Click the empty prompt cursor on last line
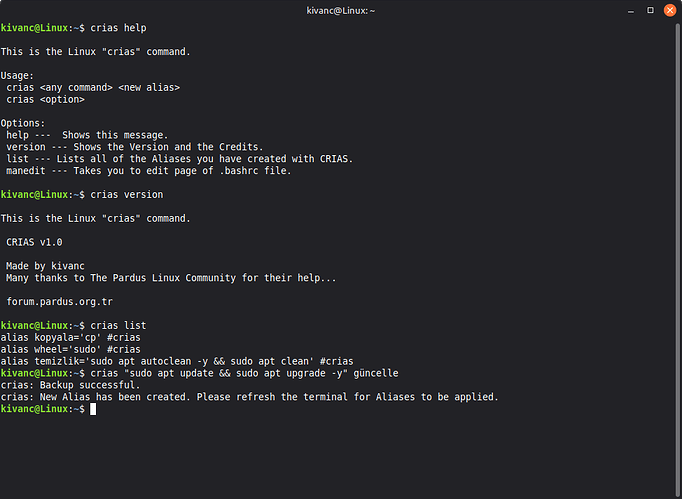This screenshot has height=499, width=682. 93,409
